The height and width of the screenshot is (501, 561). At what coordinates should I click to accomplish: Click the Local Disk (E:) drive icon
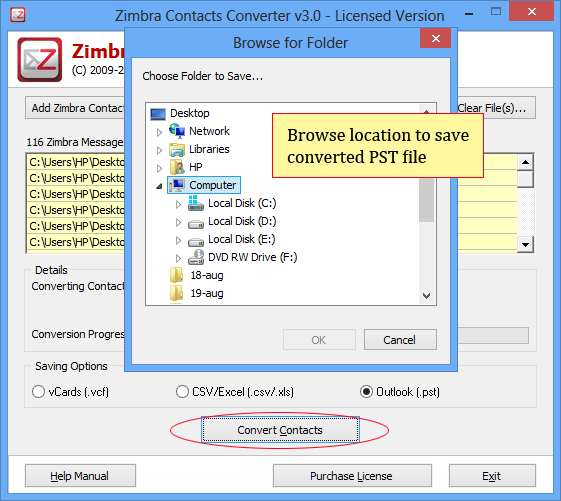tap(196, 242)
